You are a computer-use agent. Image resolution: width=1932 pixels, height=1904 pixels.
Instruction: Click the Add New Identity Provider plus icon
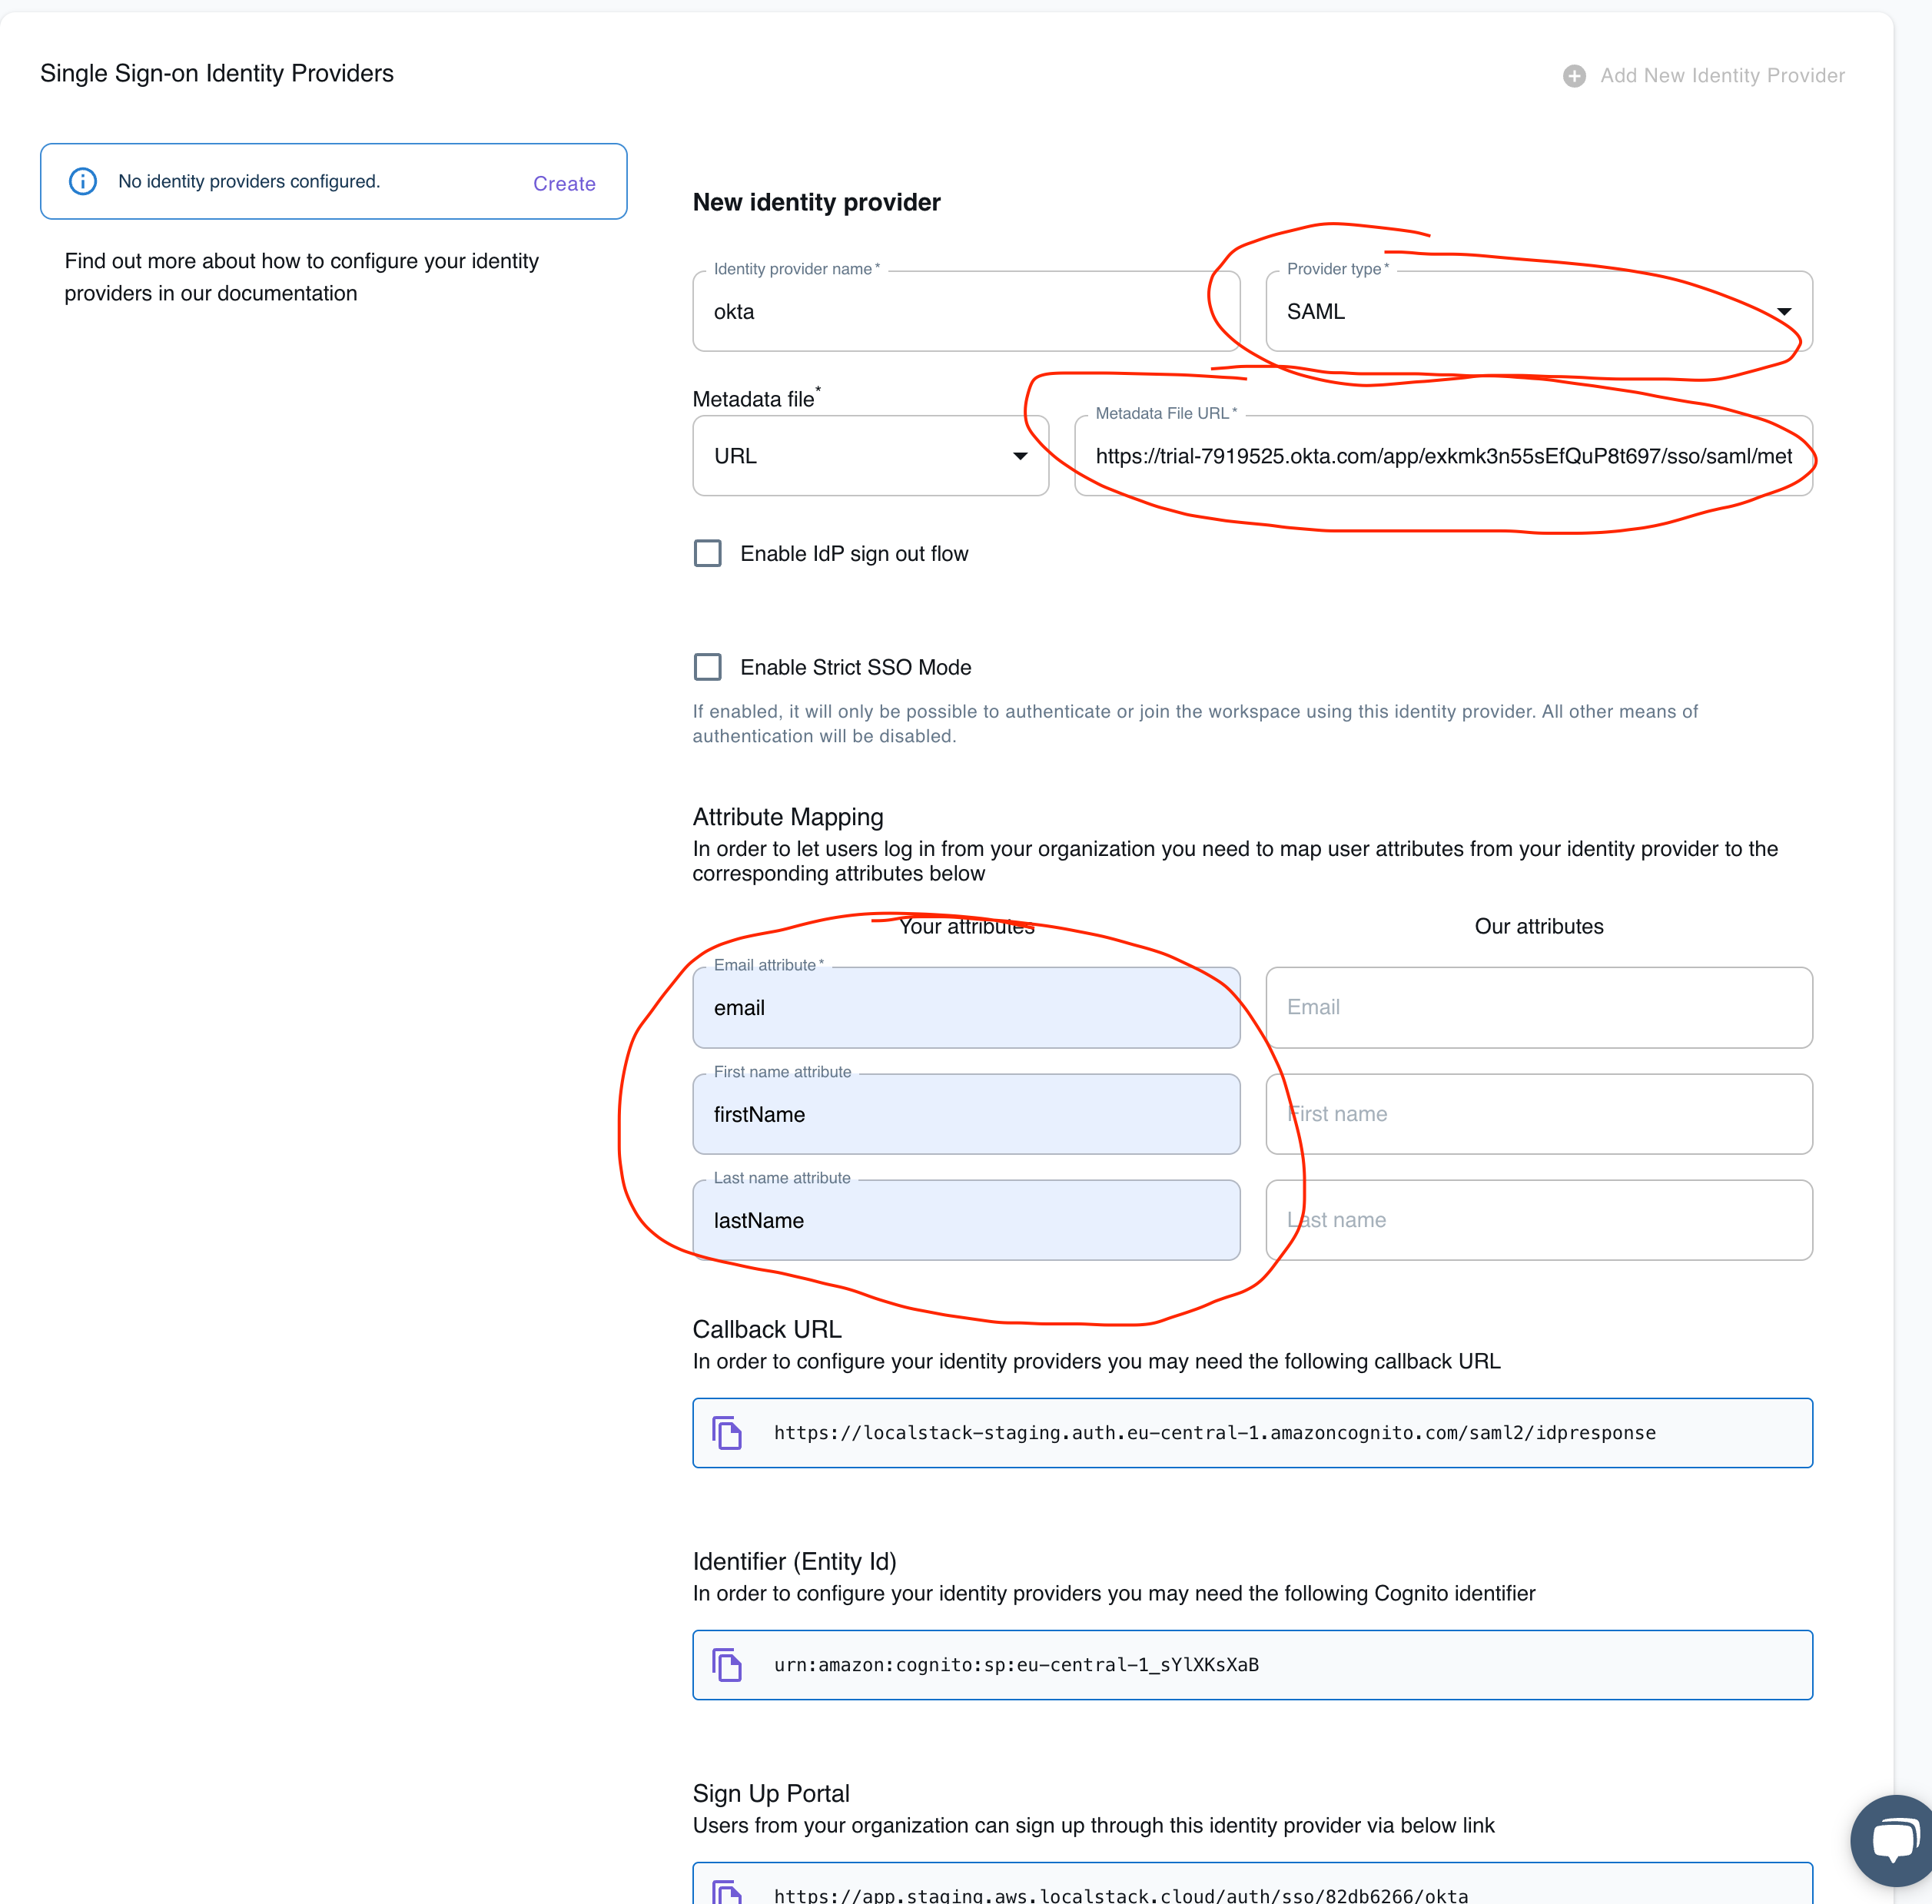1573,75
